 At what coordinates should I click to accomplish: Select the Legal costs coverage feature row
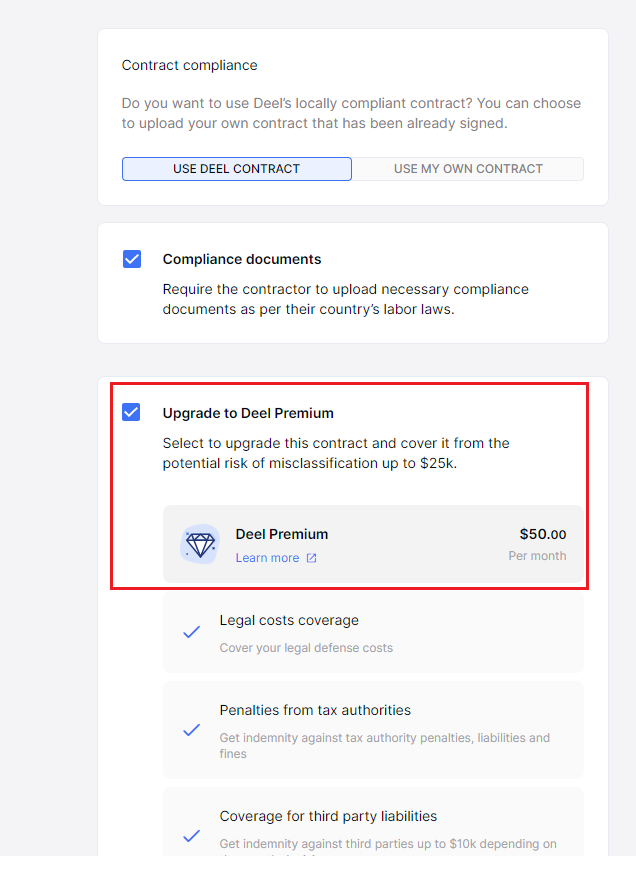373,632
